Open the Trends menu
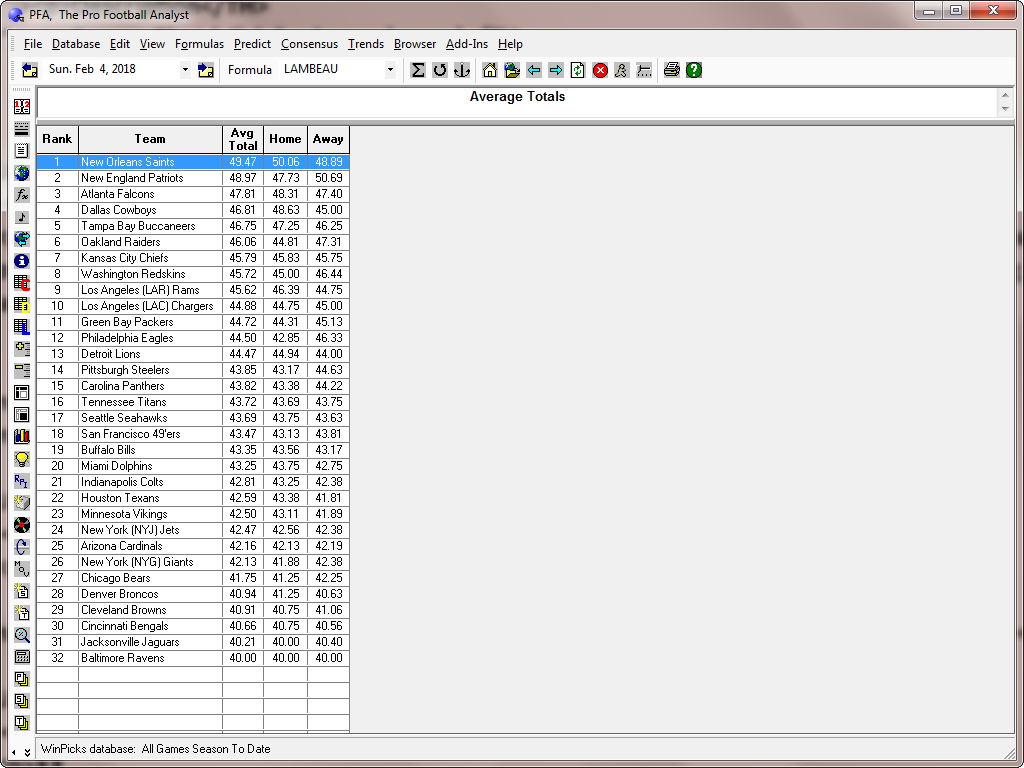Image resolution: width=1024 pixels, height=768 pixels. (x=366, y=44)
